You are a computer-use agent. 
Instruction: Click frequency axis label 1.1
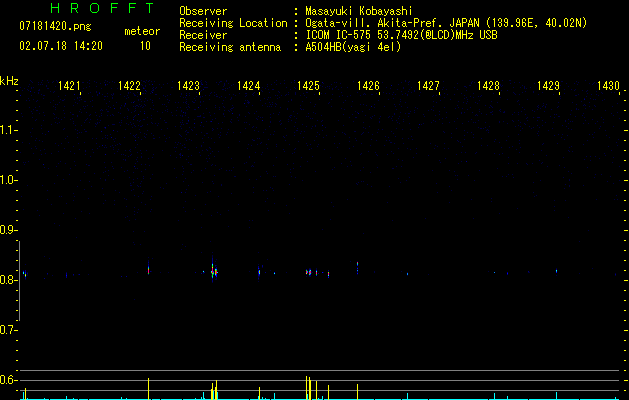(x=8, y=130)
